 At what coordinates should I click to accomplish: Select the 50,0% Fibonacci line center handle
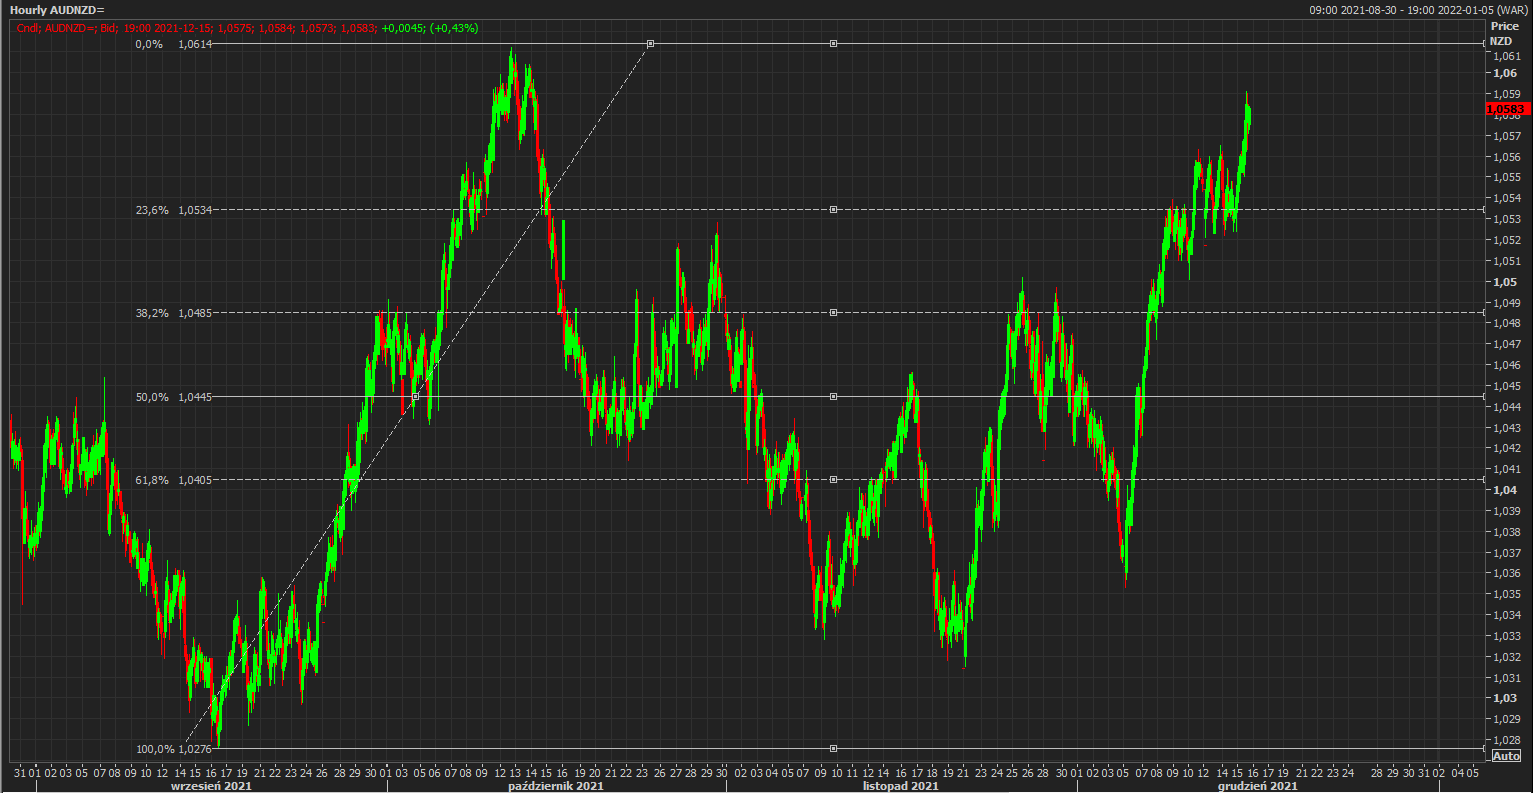833,397
